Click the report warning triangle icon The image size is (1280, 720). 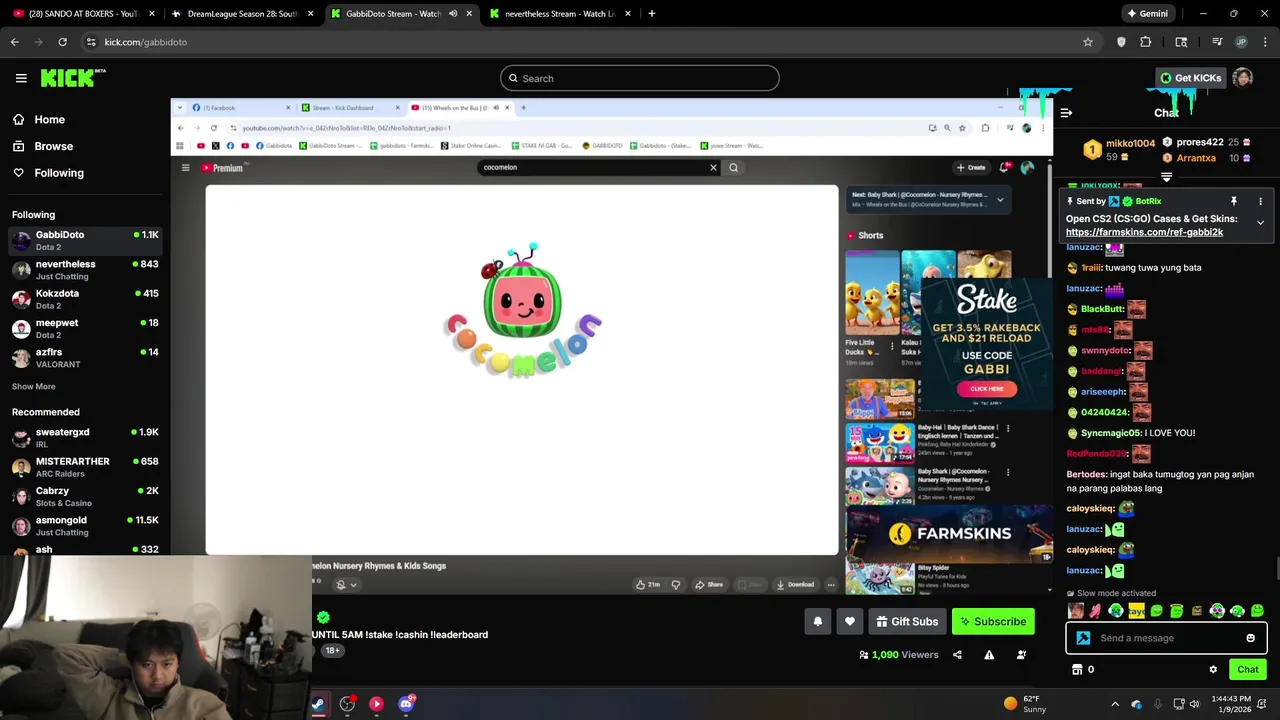pos(989,655)
